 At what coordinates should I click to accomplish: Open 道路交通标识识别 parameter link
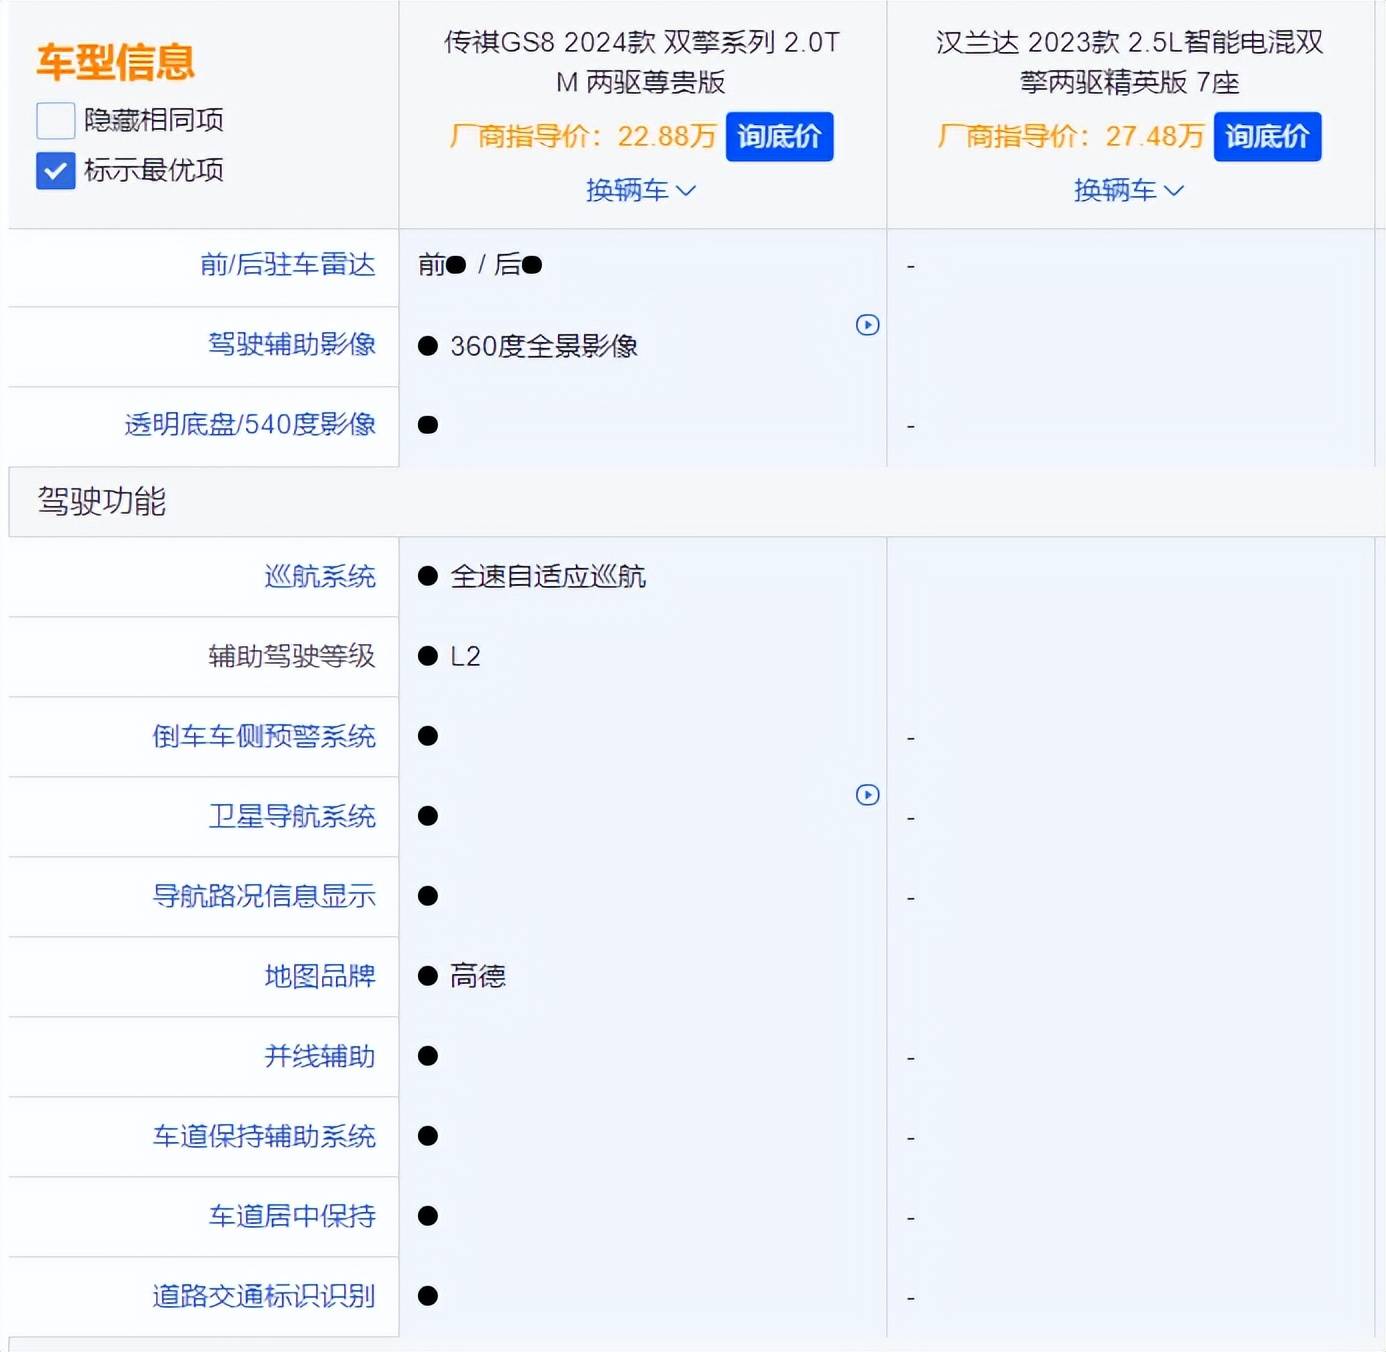pos(264,1296)
